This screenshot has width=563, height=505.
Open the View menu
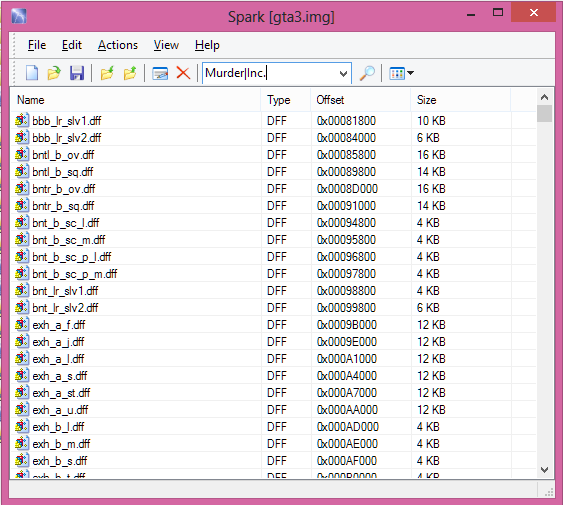click(166, 45)
